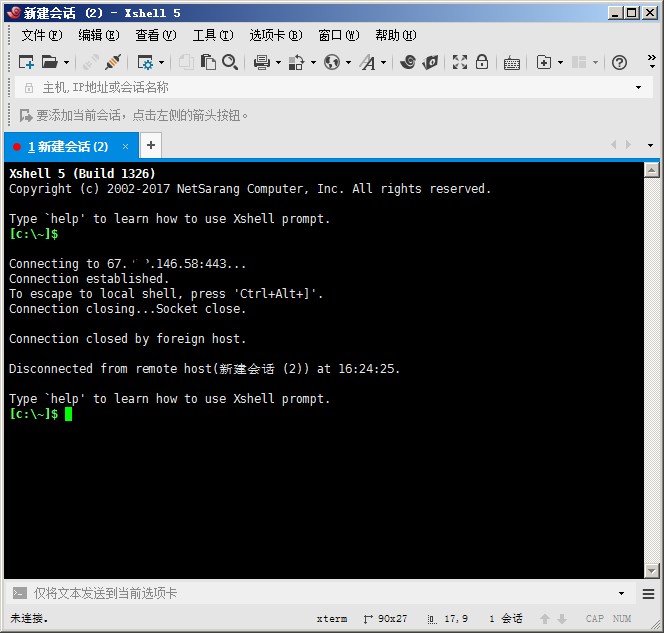Click the add current session arrow icon

click(x=25, y=115)
